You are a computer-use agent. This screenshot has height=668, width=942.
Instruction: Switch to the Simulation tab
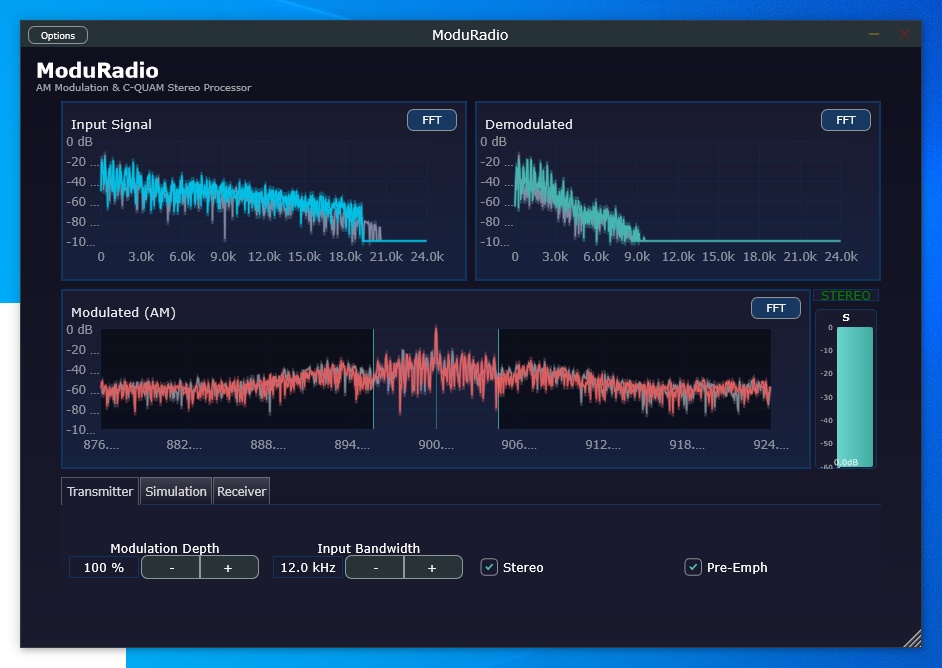pyautogui.click(x=175, y=491)
